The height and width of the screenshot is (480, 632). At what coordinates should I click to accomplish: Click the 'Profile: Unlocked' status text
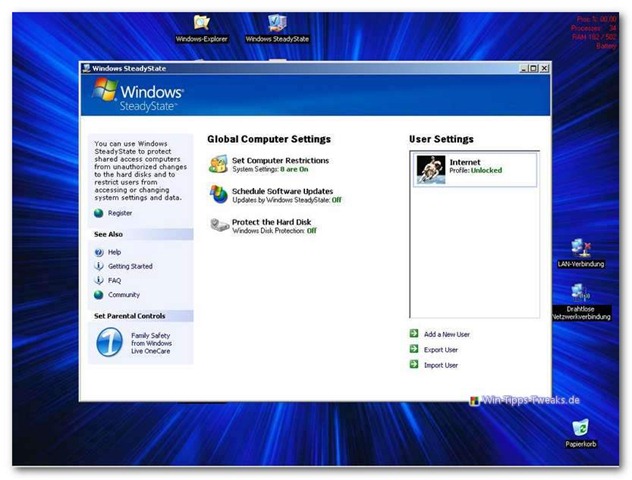tap(476, 170)
